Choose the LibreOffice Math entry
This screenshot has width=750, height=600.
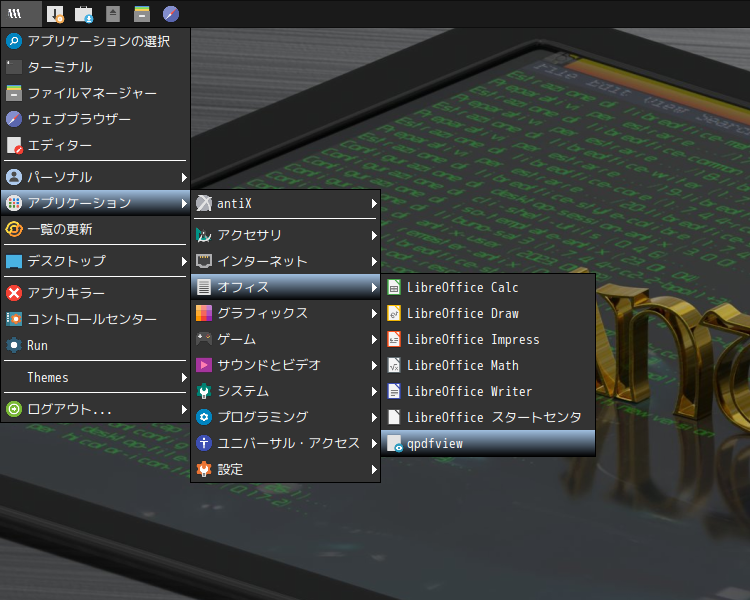pyautogui.click(x=488, y=365)
